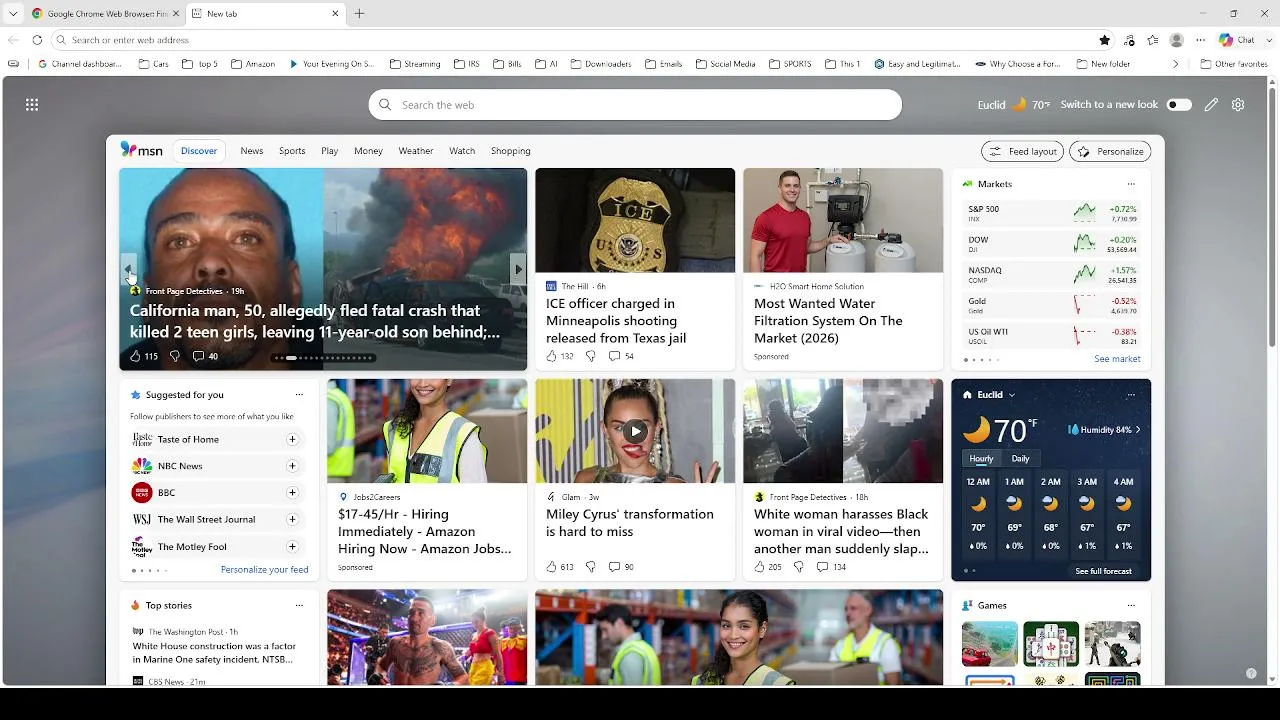Screen dimensions: 1280x720
Task: Open the Social Media bookmarks folder
Action: (726, 64)
